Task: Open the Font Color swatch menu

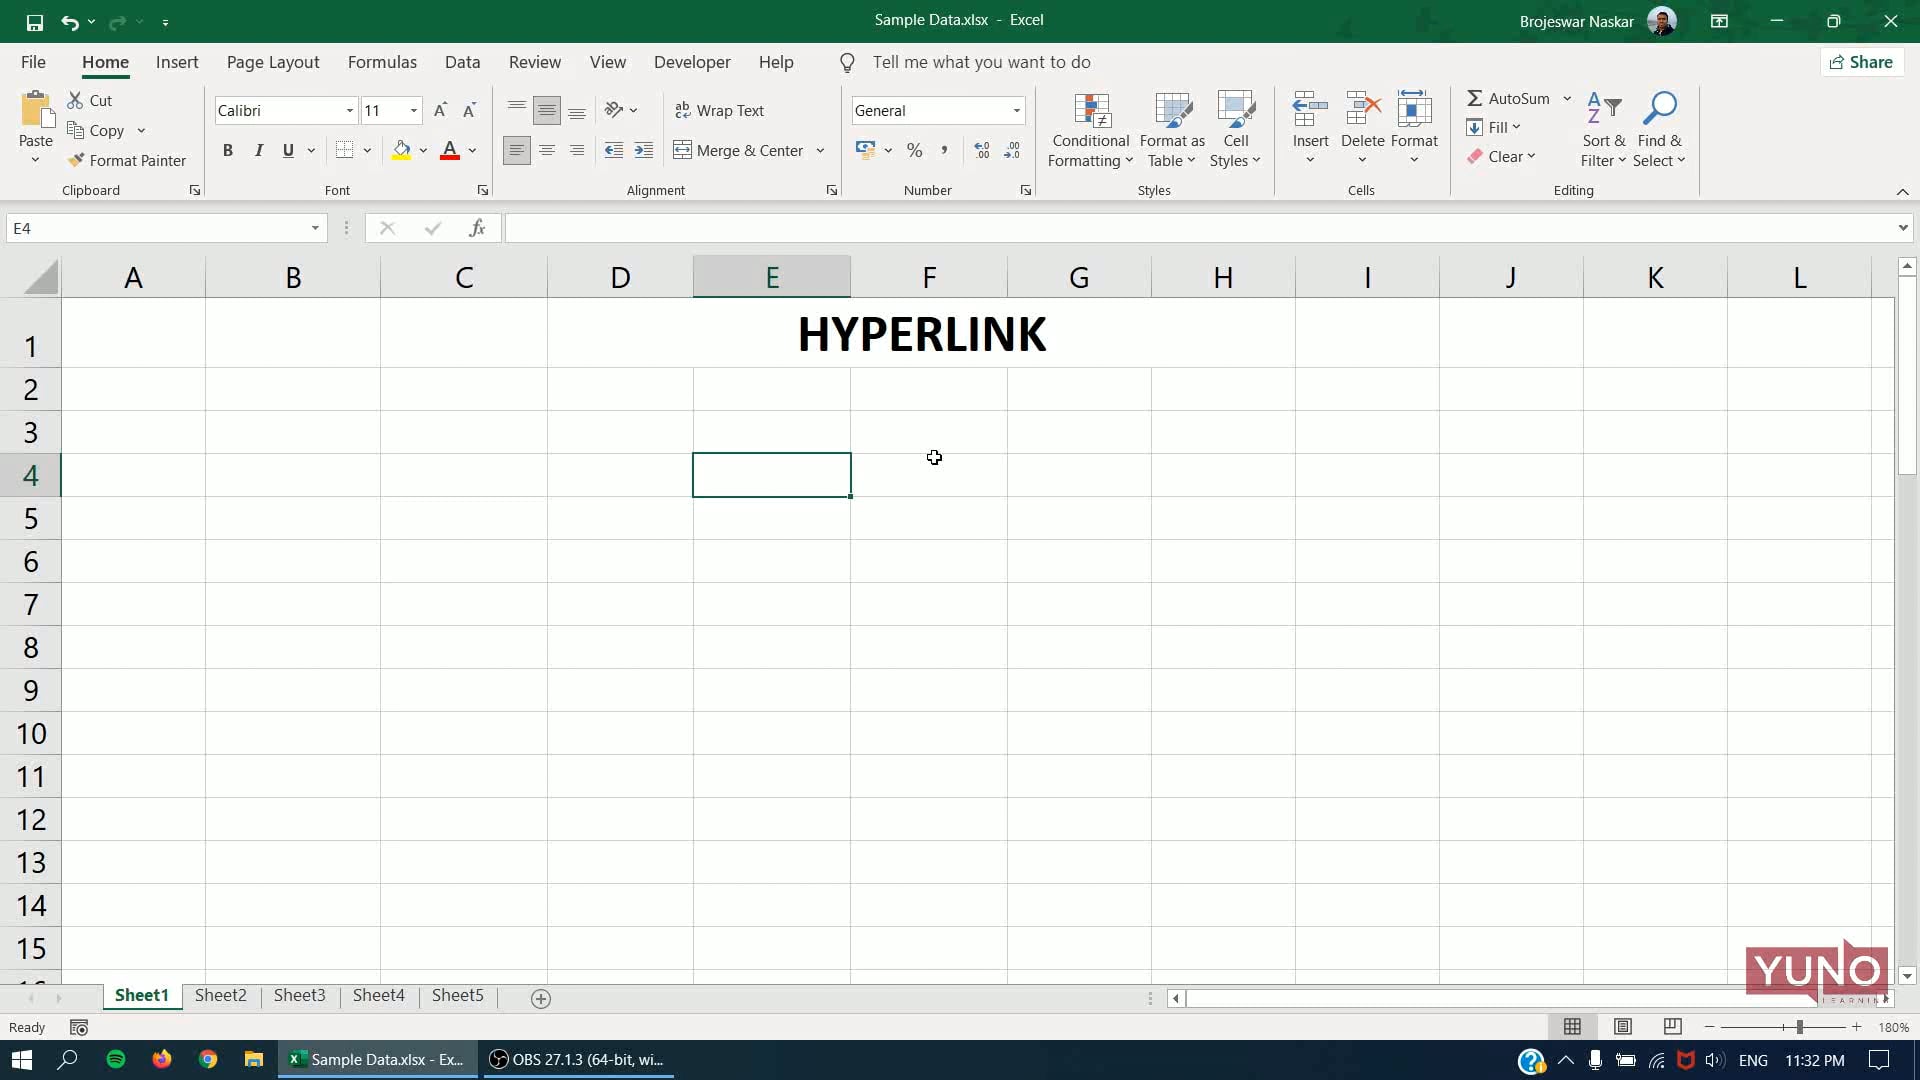Action: pyautogui.click(x=472, y=150)
